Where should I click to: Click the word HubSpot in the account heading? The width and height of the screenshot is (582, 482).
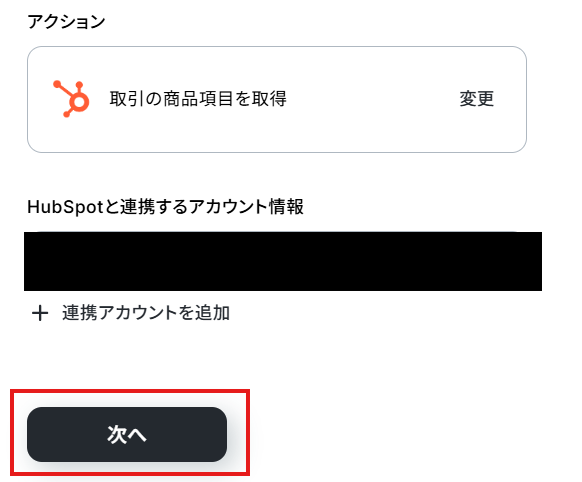point(65,207)
